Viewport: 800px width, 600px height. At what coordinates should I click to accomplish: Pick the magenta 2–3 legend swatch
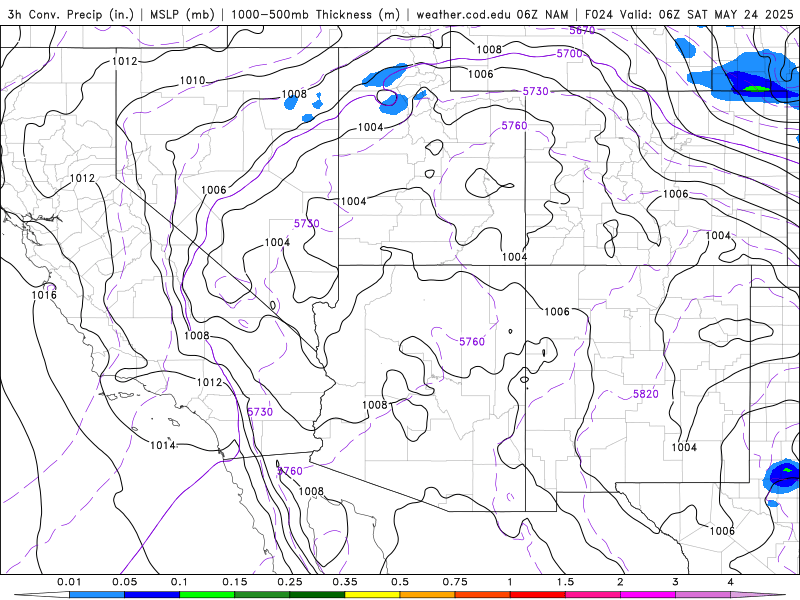point(648,595)
